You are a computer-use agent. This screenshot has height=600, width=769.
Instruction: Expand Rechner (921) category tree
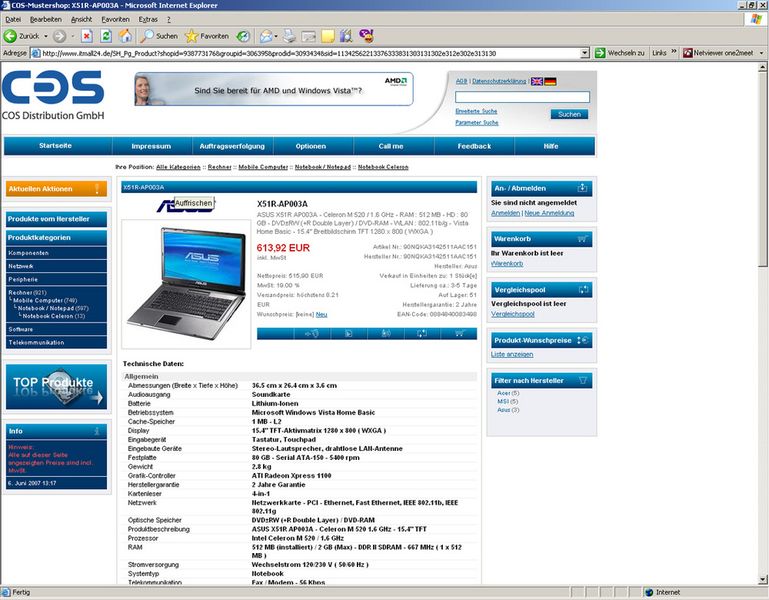(27, 292)
